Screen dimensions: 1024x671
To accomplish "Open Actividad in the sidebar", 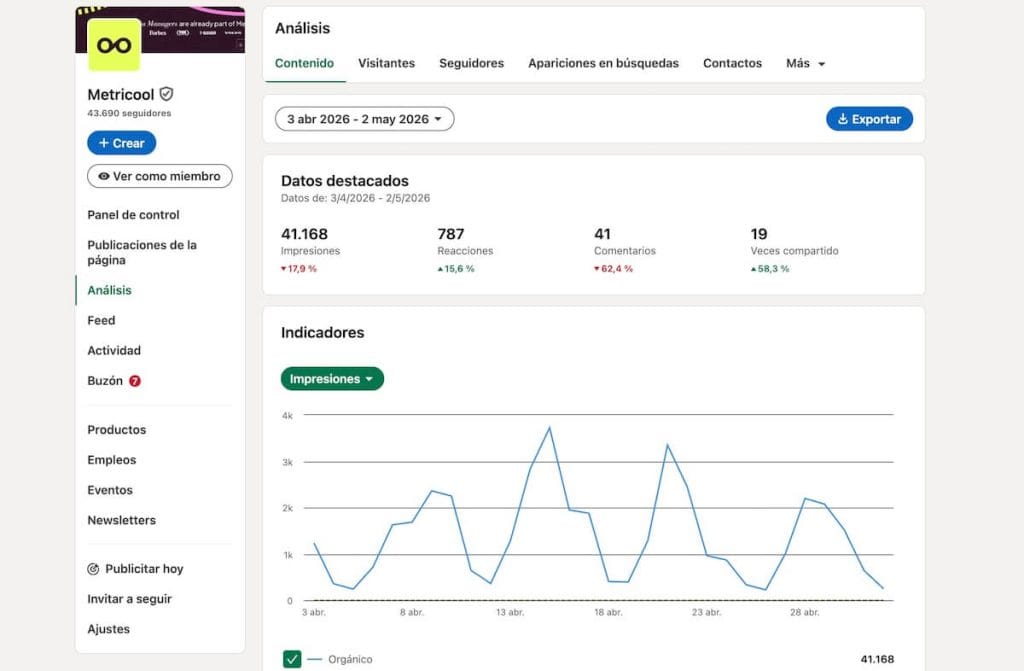I will (114, 350).
